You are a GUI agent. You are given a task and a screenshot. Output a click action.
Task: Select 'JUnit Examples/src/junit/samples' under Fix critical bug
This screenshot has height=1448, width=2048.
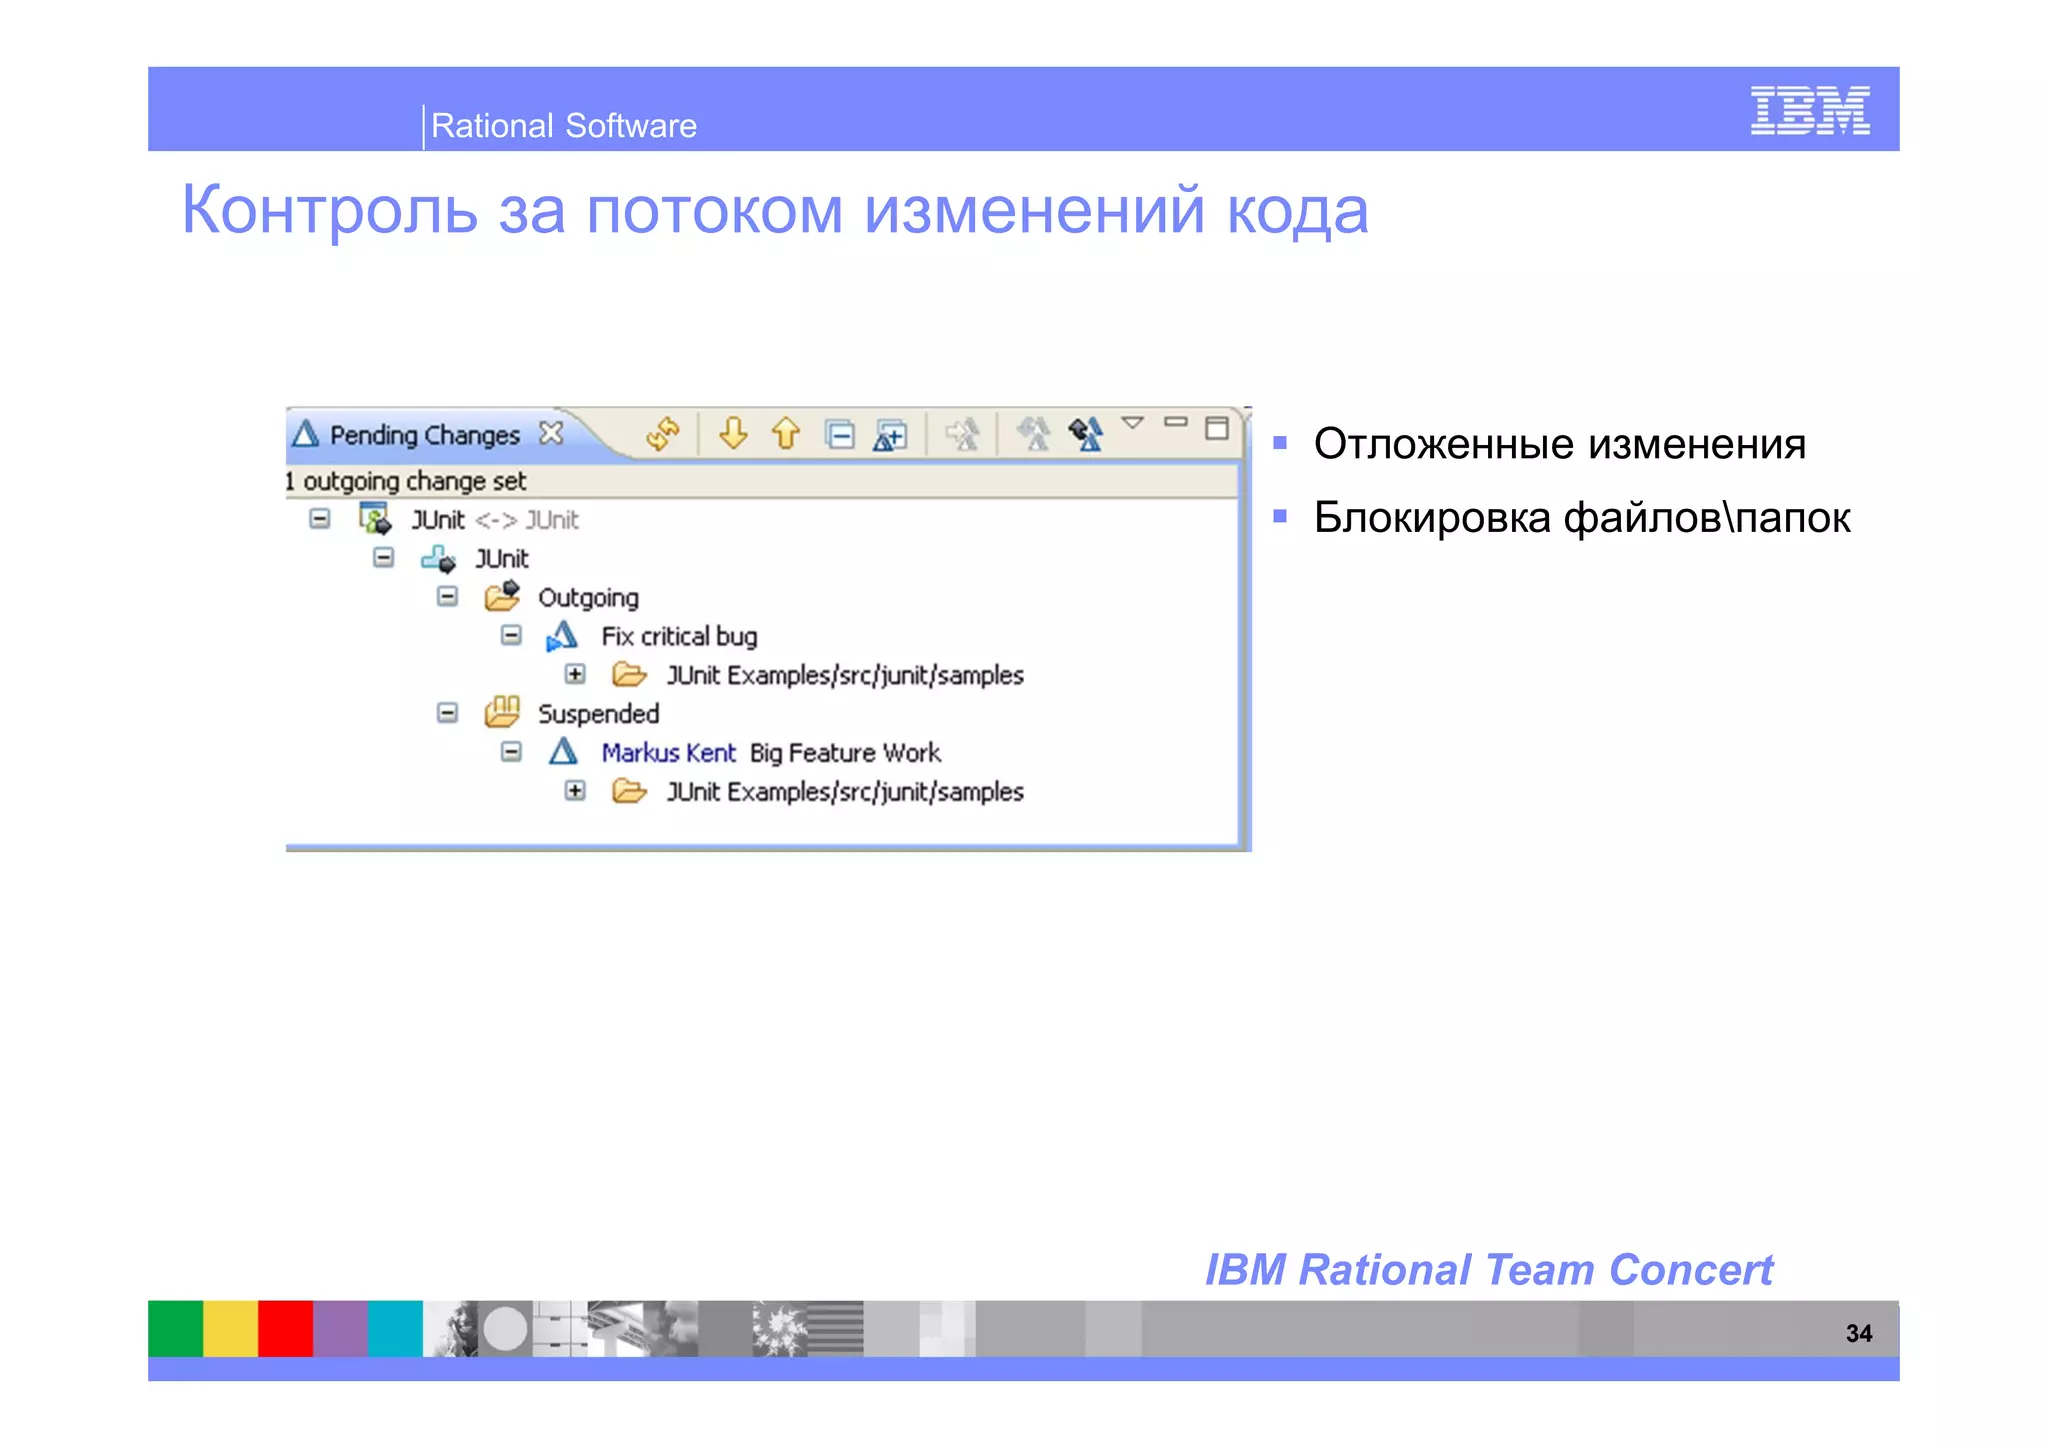tap(845, 676)
